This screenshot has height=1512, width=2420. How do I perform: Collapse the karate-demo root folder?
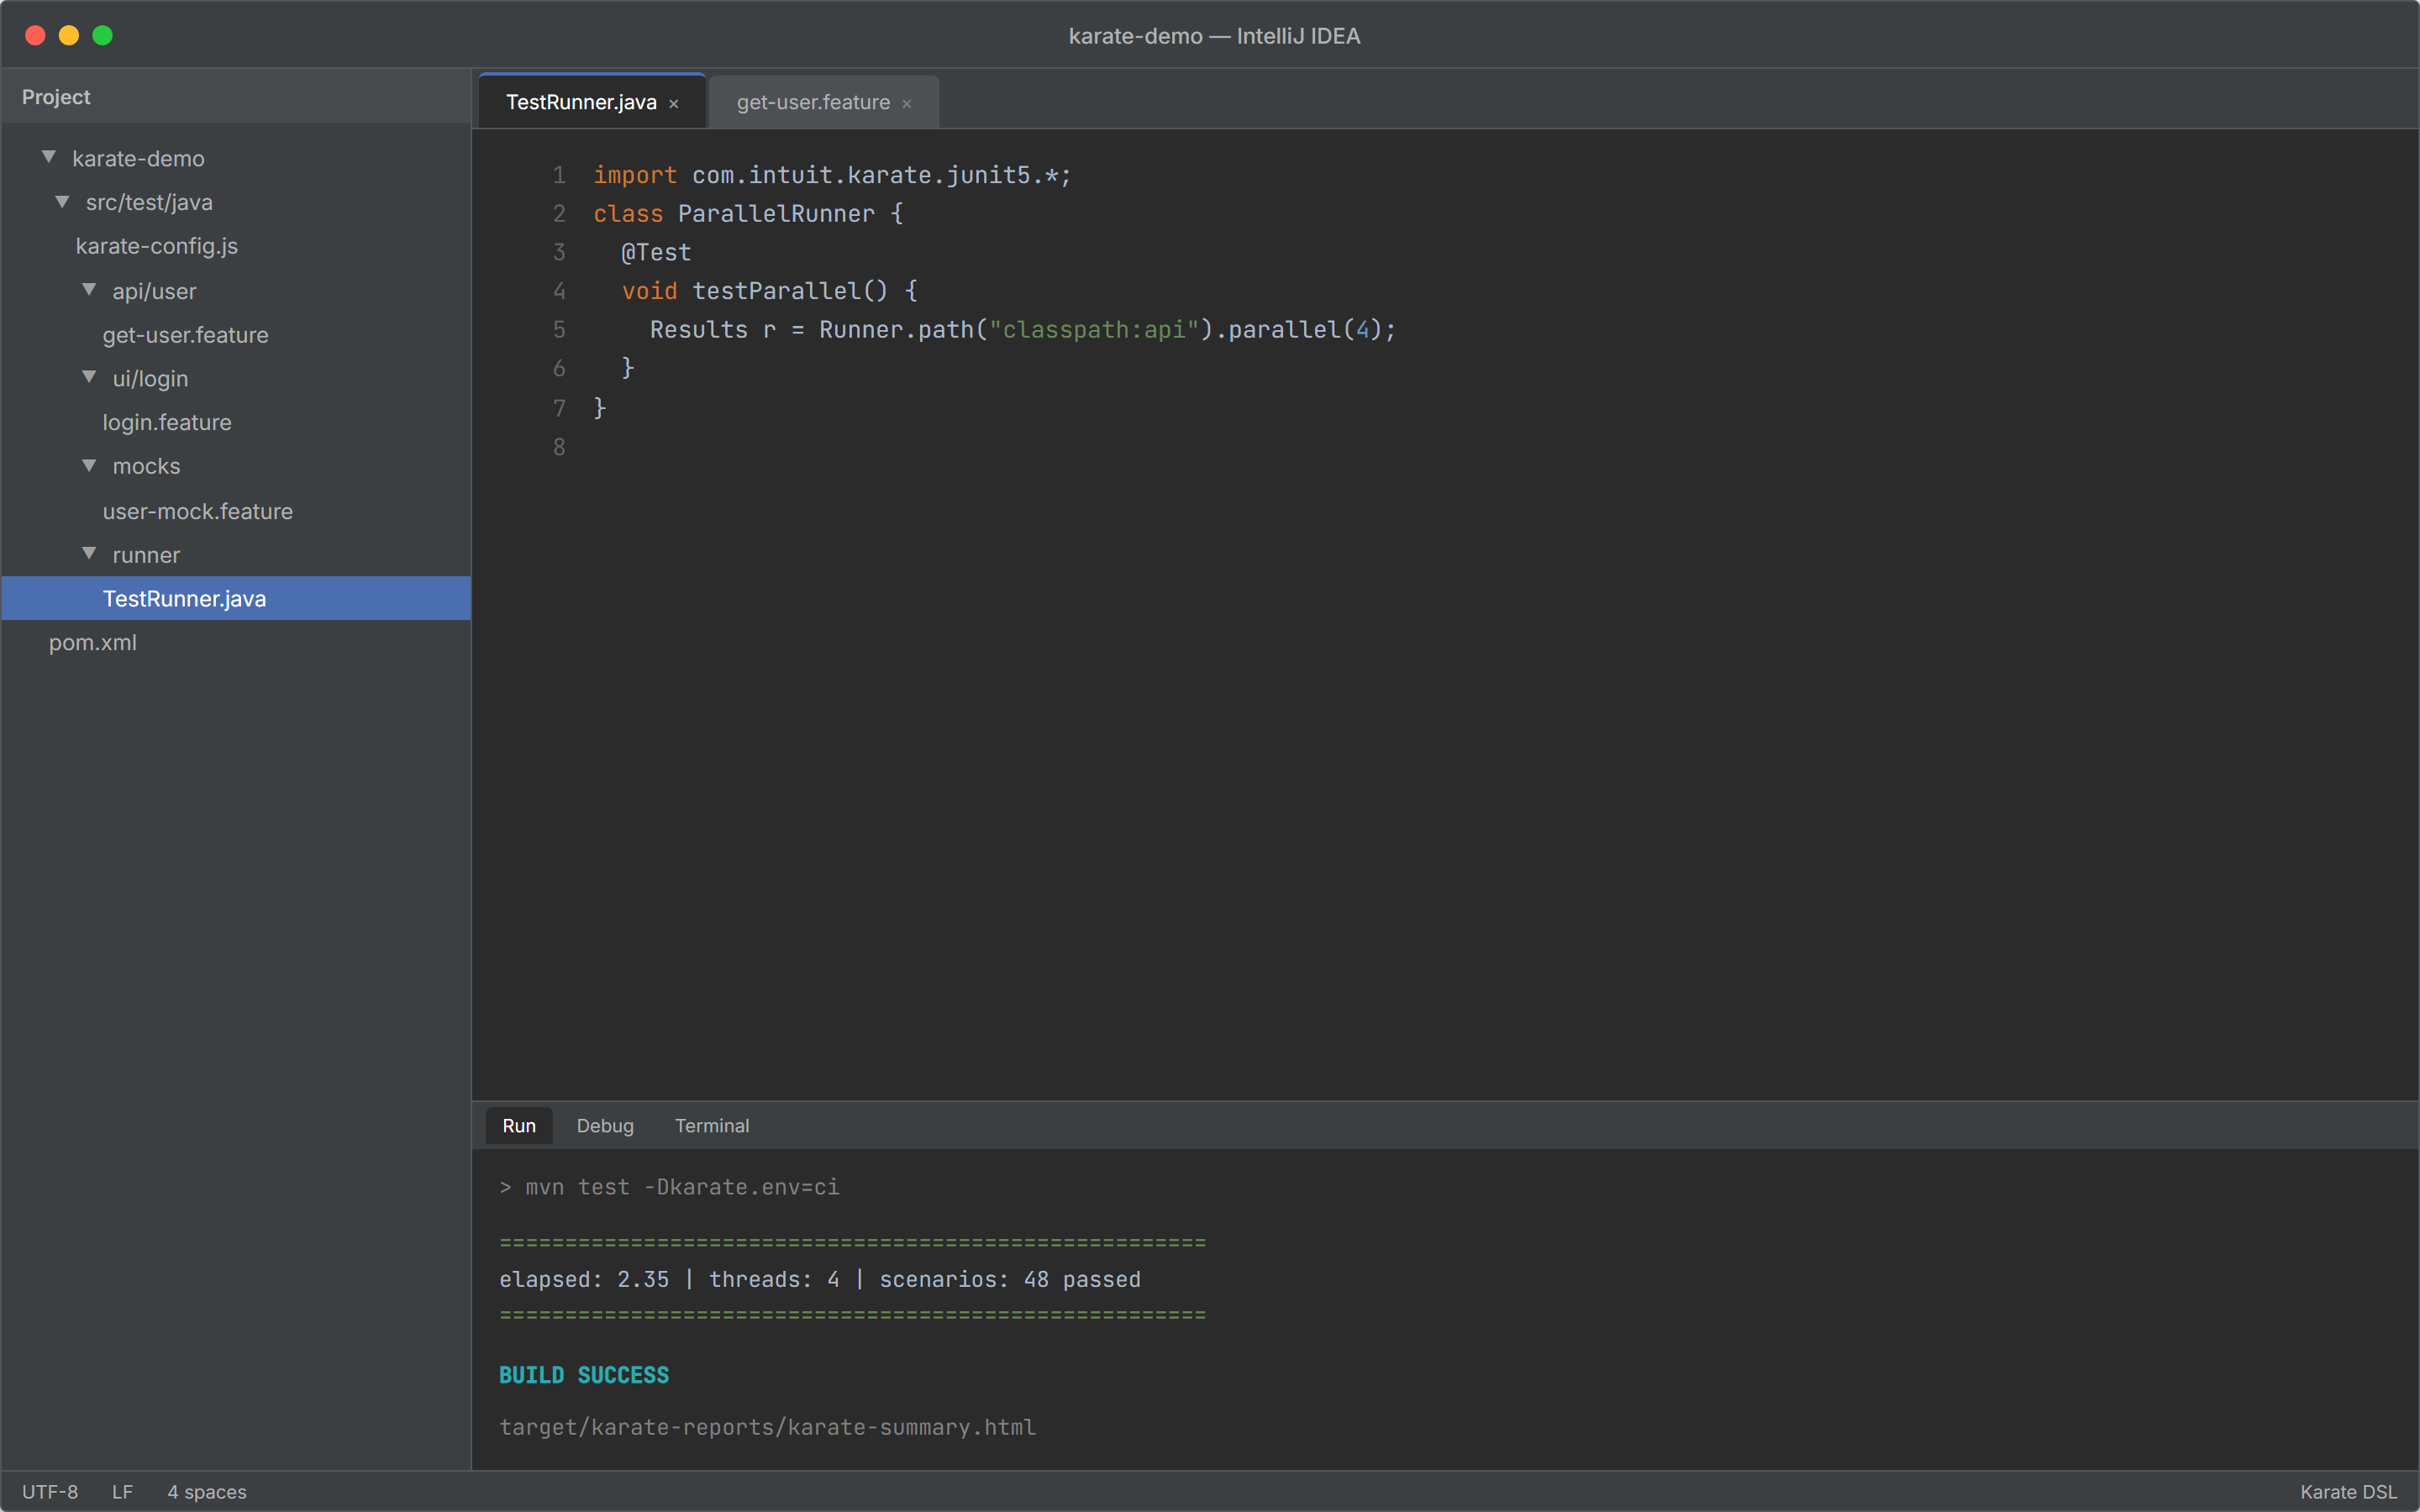[x=48, y=157]
